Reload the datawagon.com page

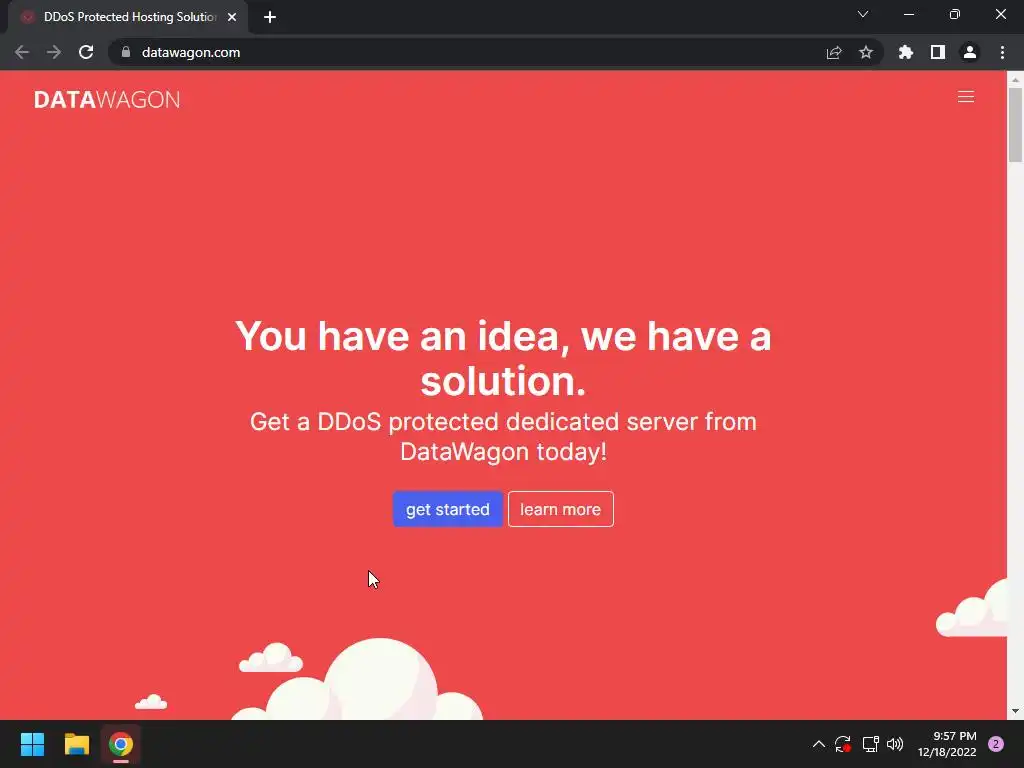(86, 52)
